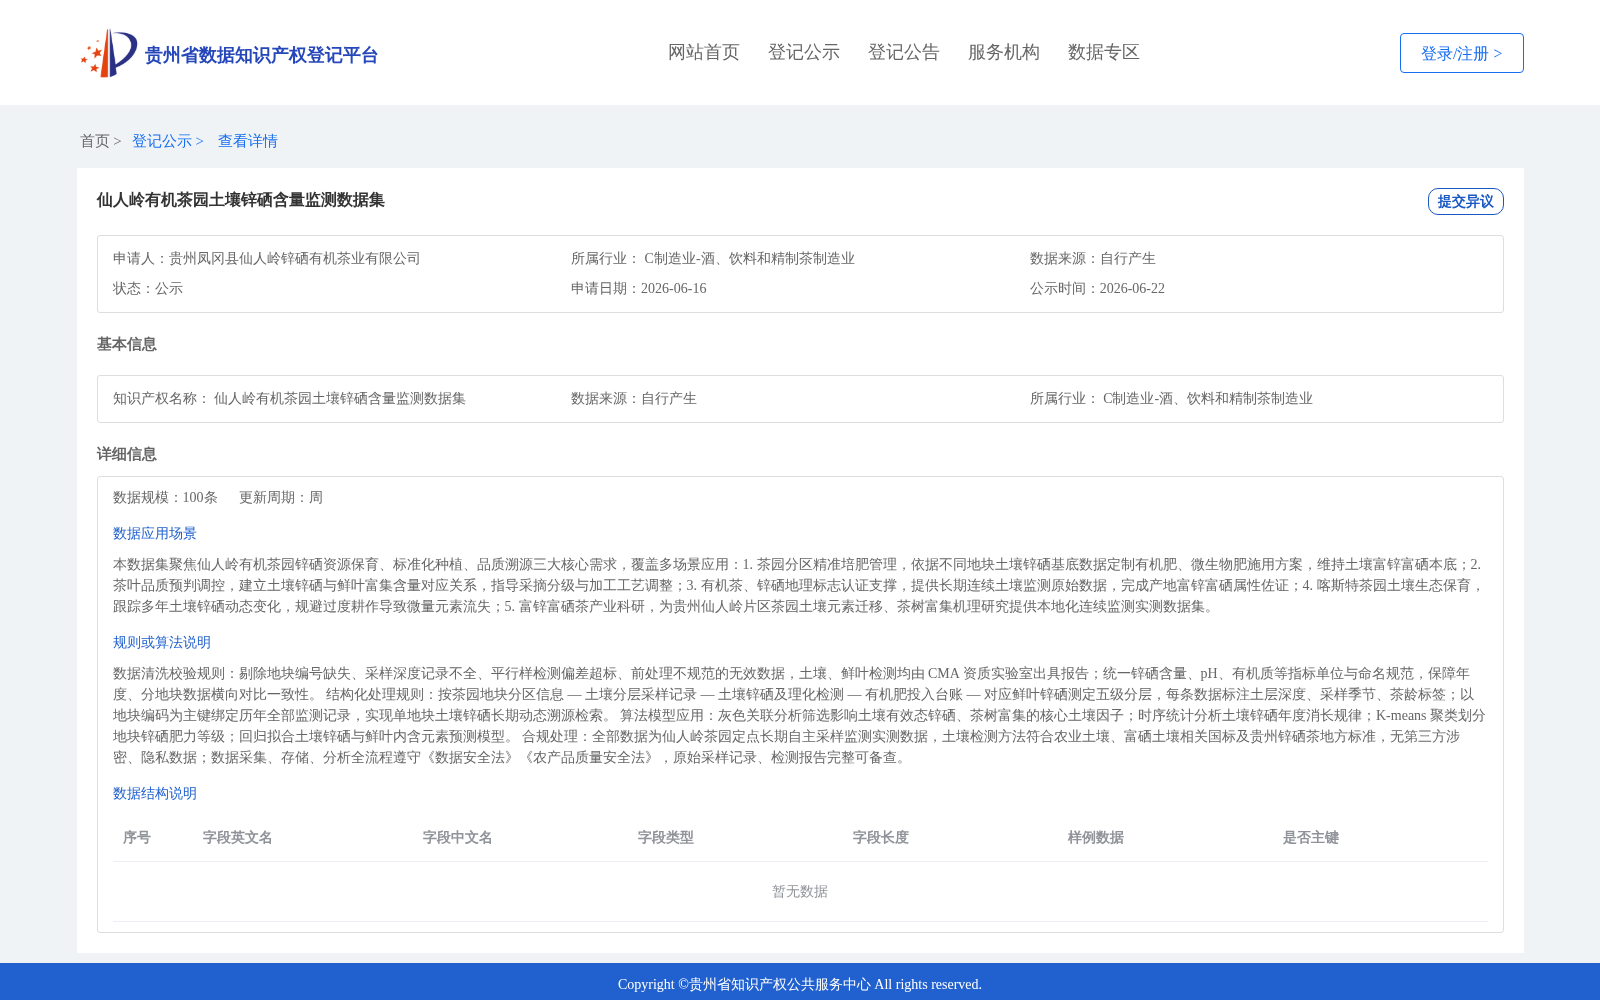Click the 登录/注册 button
The height and width of the screenshot is (1000, 1600).
tap(1461, 53)
